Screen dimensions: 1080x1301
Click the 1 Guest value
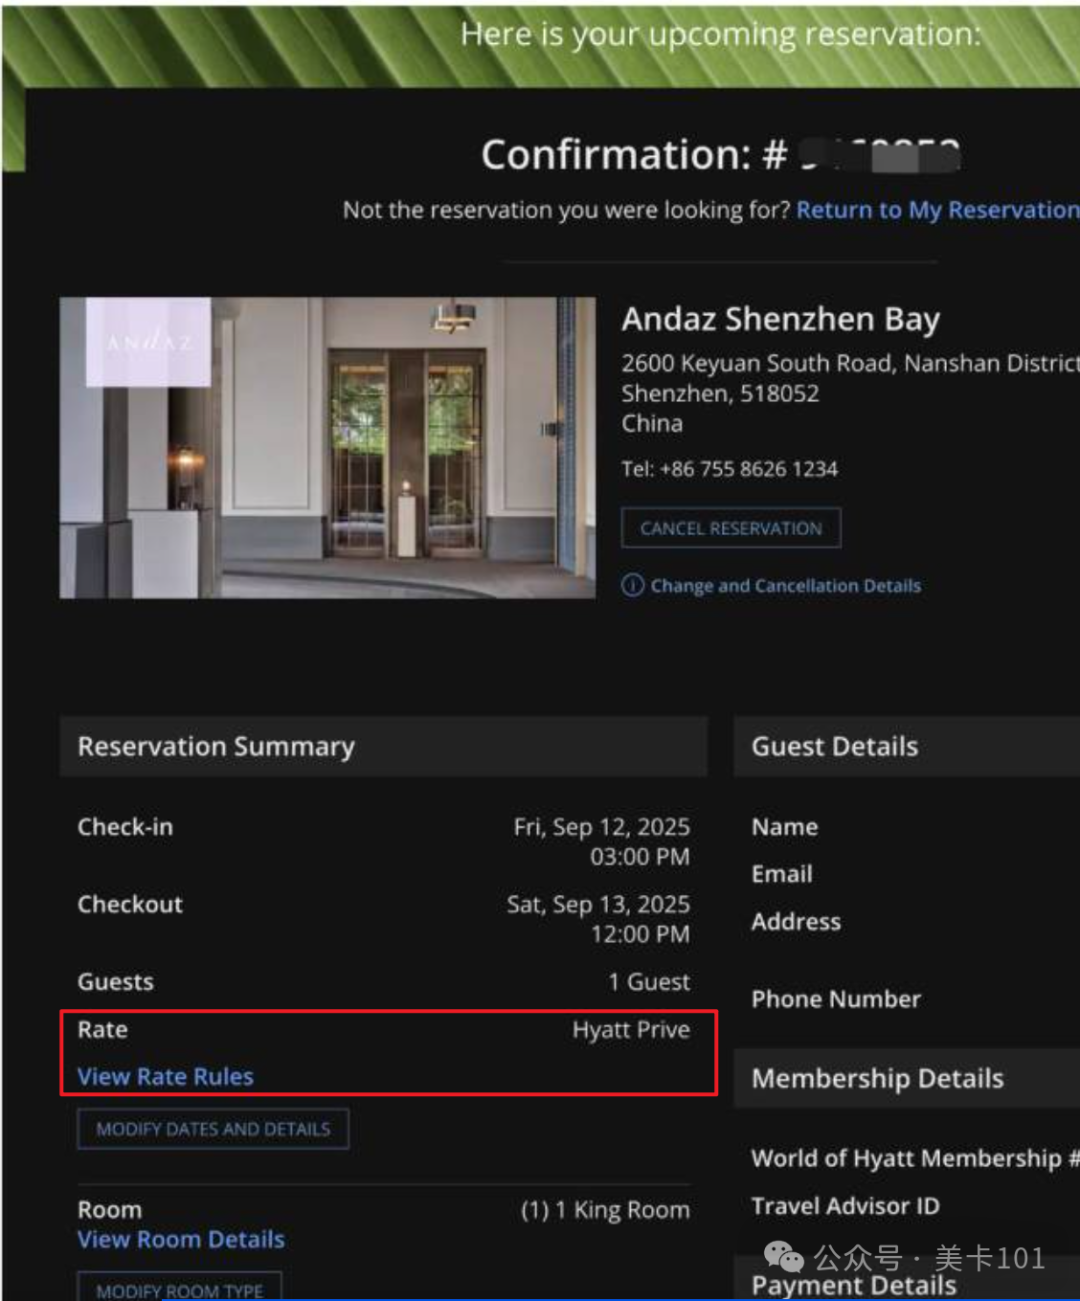click(x=649, y=982)
